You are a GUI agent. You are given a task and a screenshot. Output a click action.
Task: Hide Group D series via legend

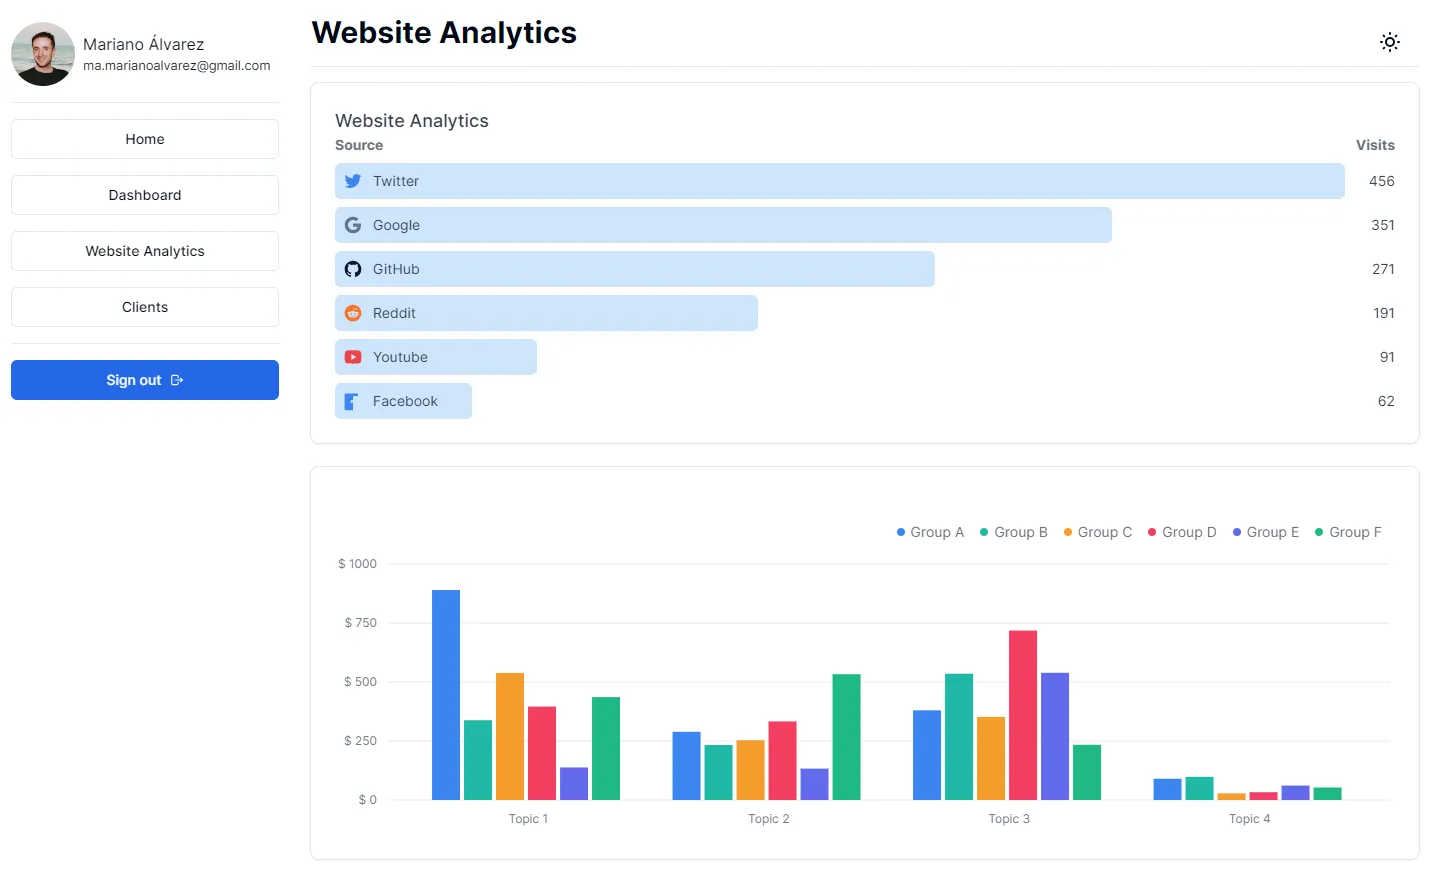coord(1182,532)
